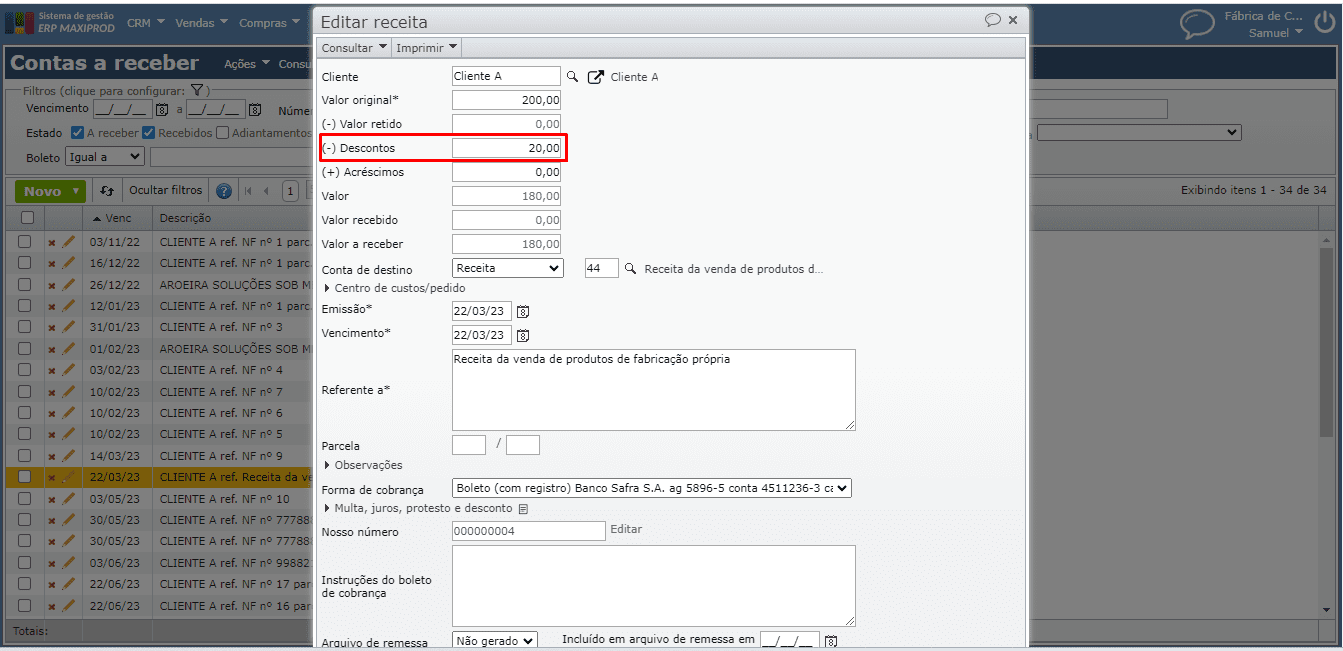Open the chat bubble icon in header
Screen dimensions: 1343x651
pyautogui.click(x=1197, y=23)
